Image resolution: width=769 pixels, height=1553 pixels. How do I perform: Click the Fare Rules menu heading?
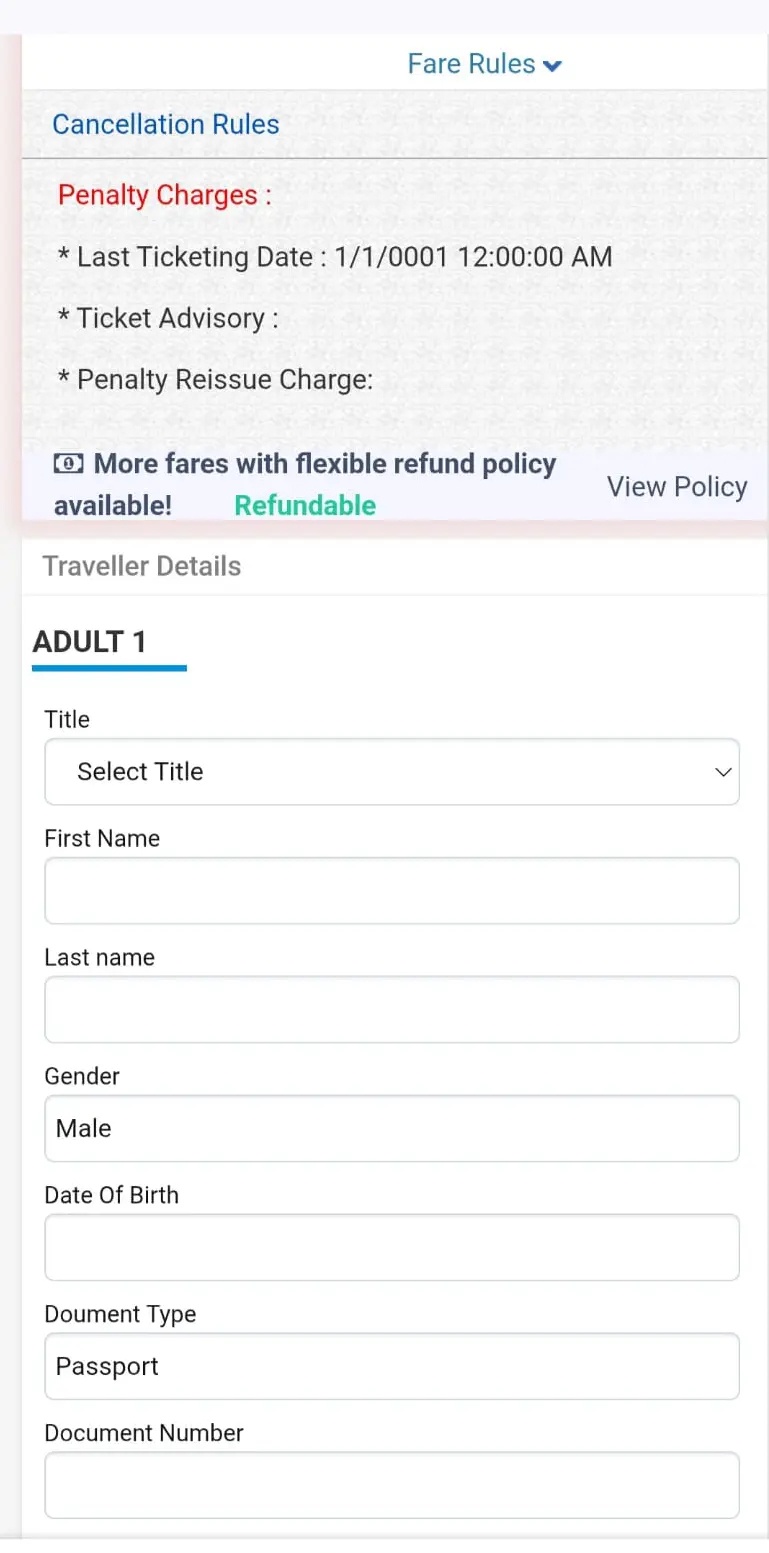click(x=471, y=63)
